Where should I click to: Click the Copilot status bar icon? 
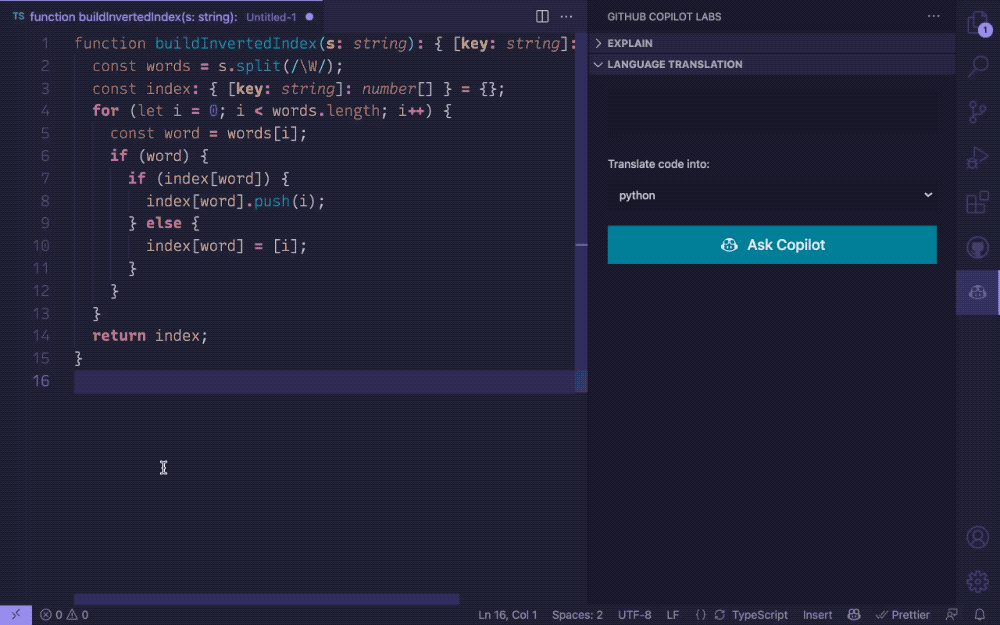point(854,615)
